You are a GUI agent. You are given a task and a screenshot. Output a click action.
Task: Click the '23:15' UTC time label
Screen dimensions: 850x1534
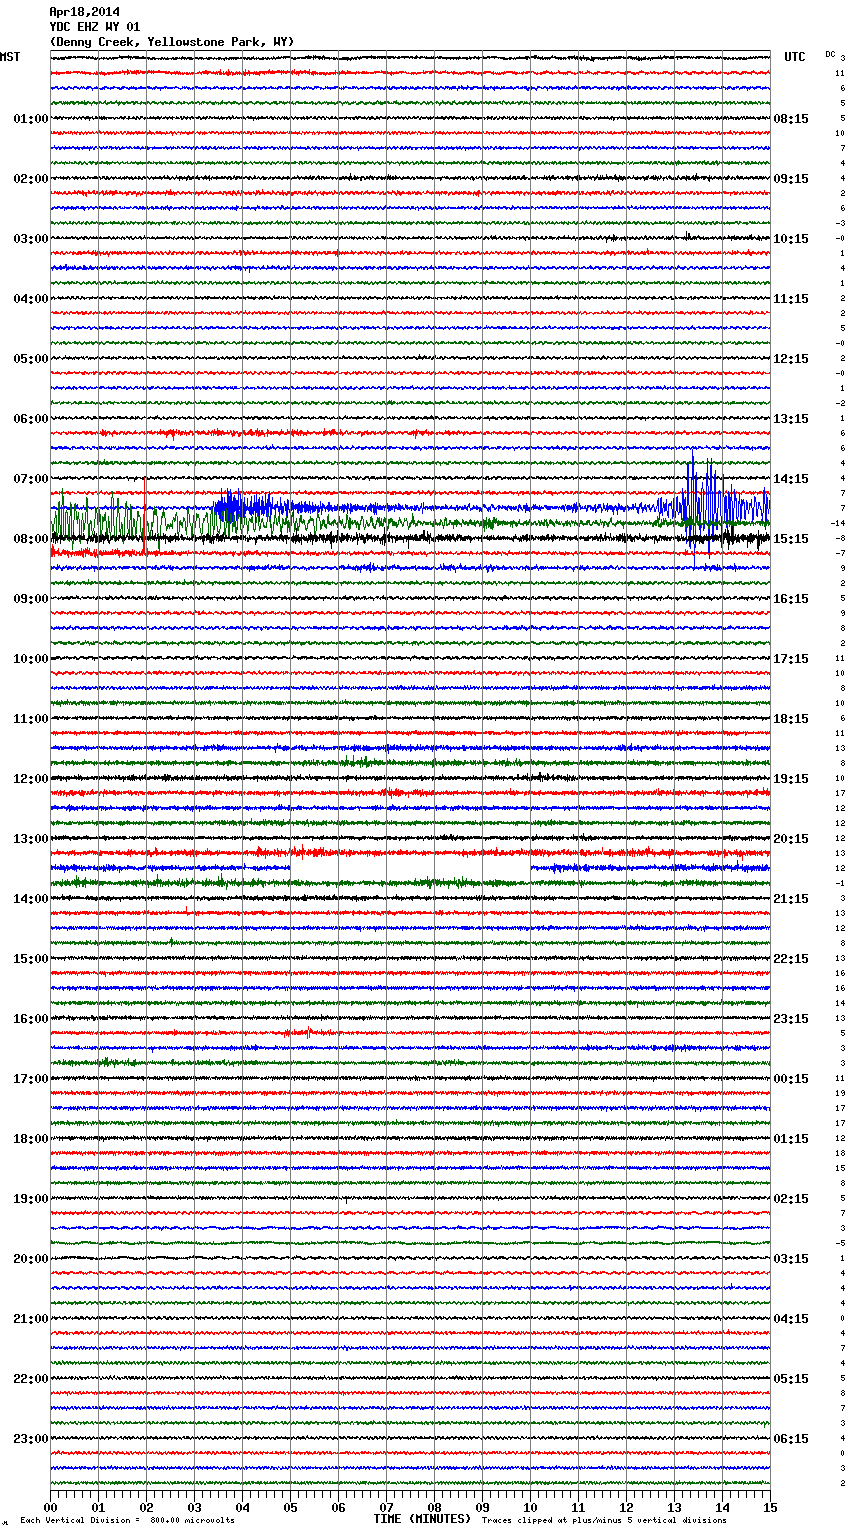791,1019
